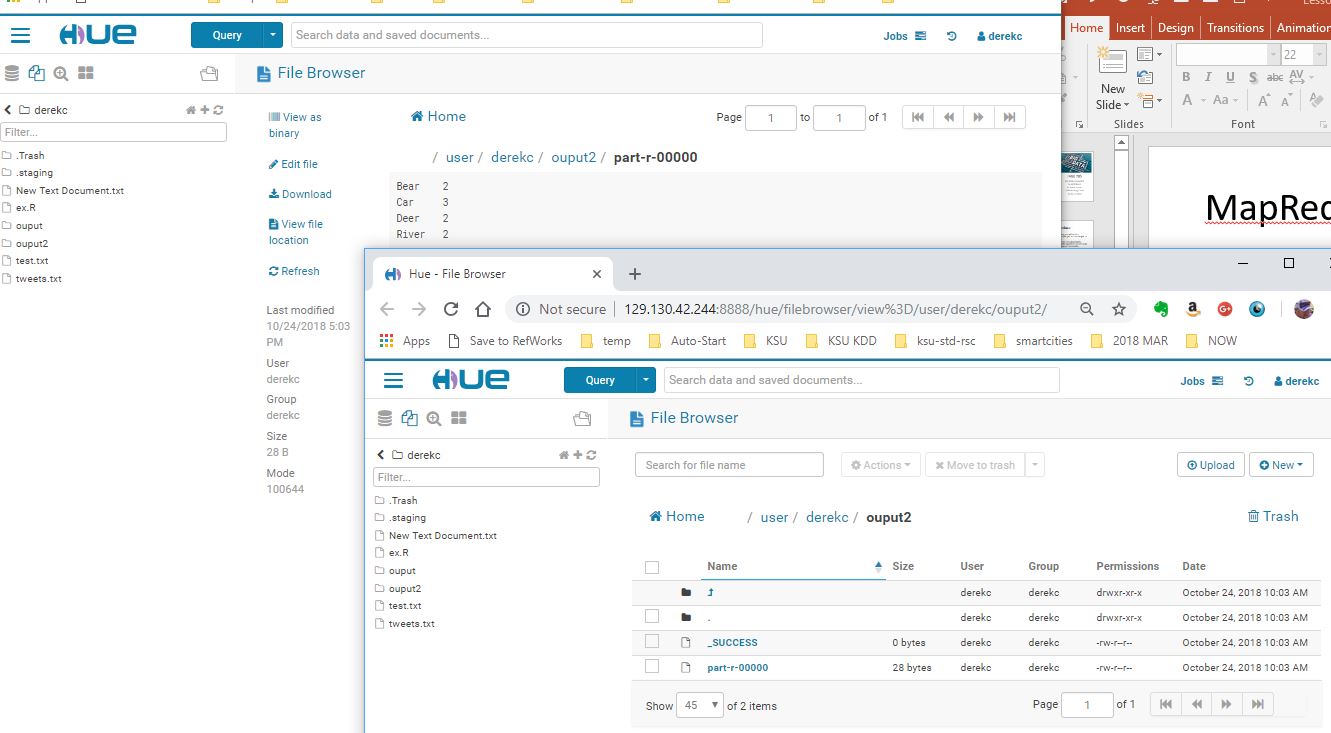Click the Upload button
Viewport: 1331px width, 733px height.
[1210, 464]
